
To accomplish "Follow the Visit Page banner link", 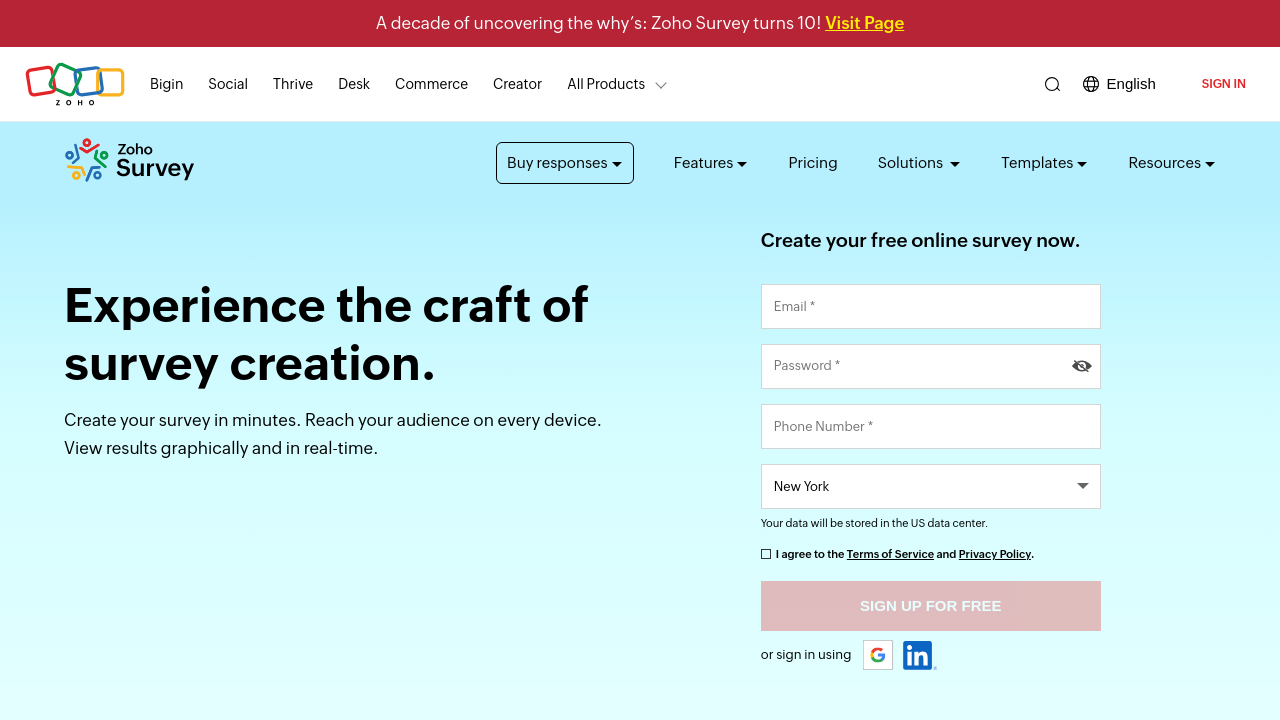I will click(864, 23).
